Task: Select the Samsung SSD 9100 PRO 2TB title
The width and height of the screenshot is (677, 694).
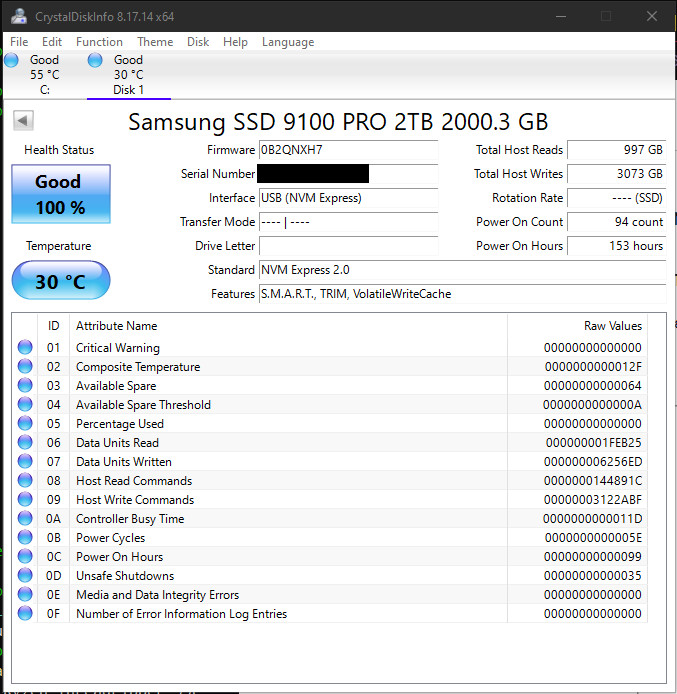Action: [x=338, y=121]
